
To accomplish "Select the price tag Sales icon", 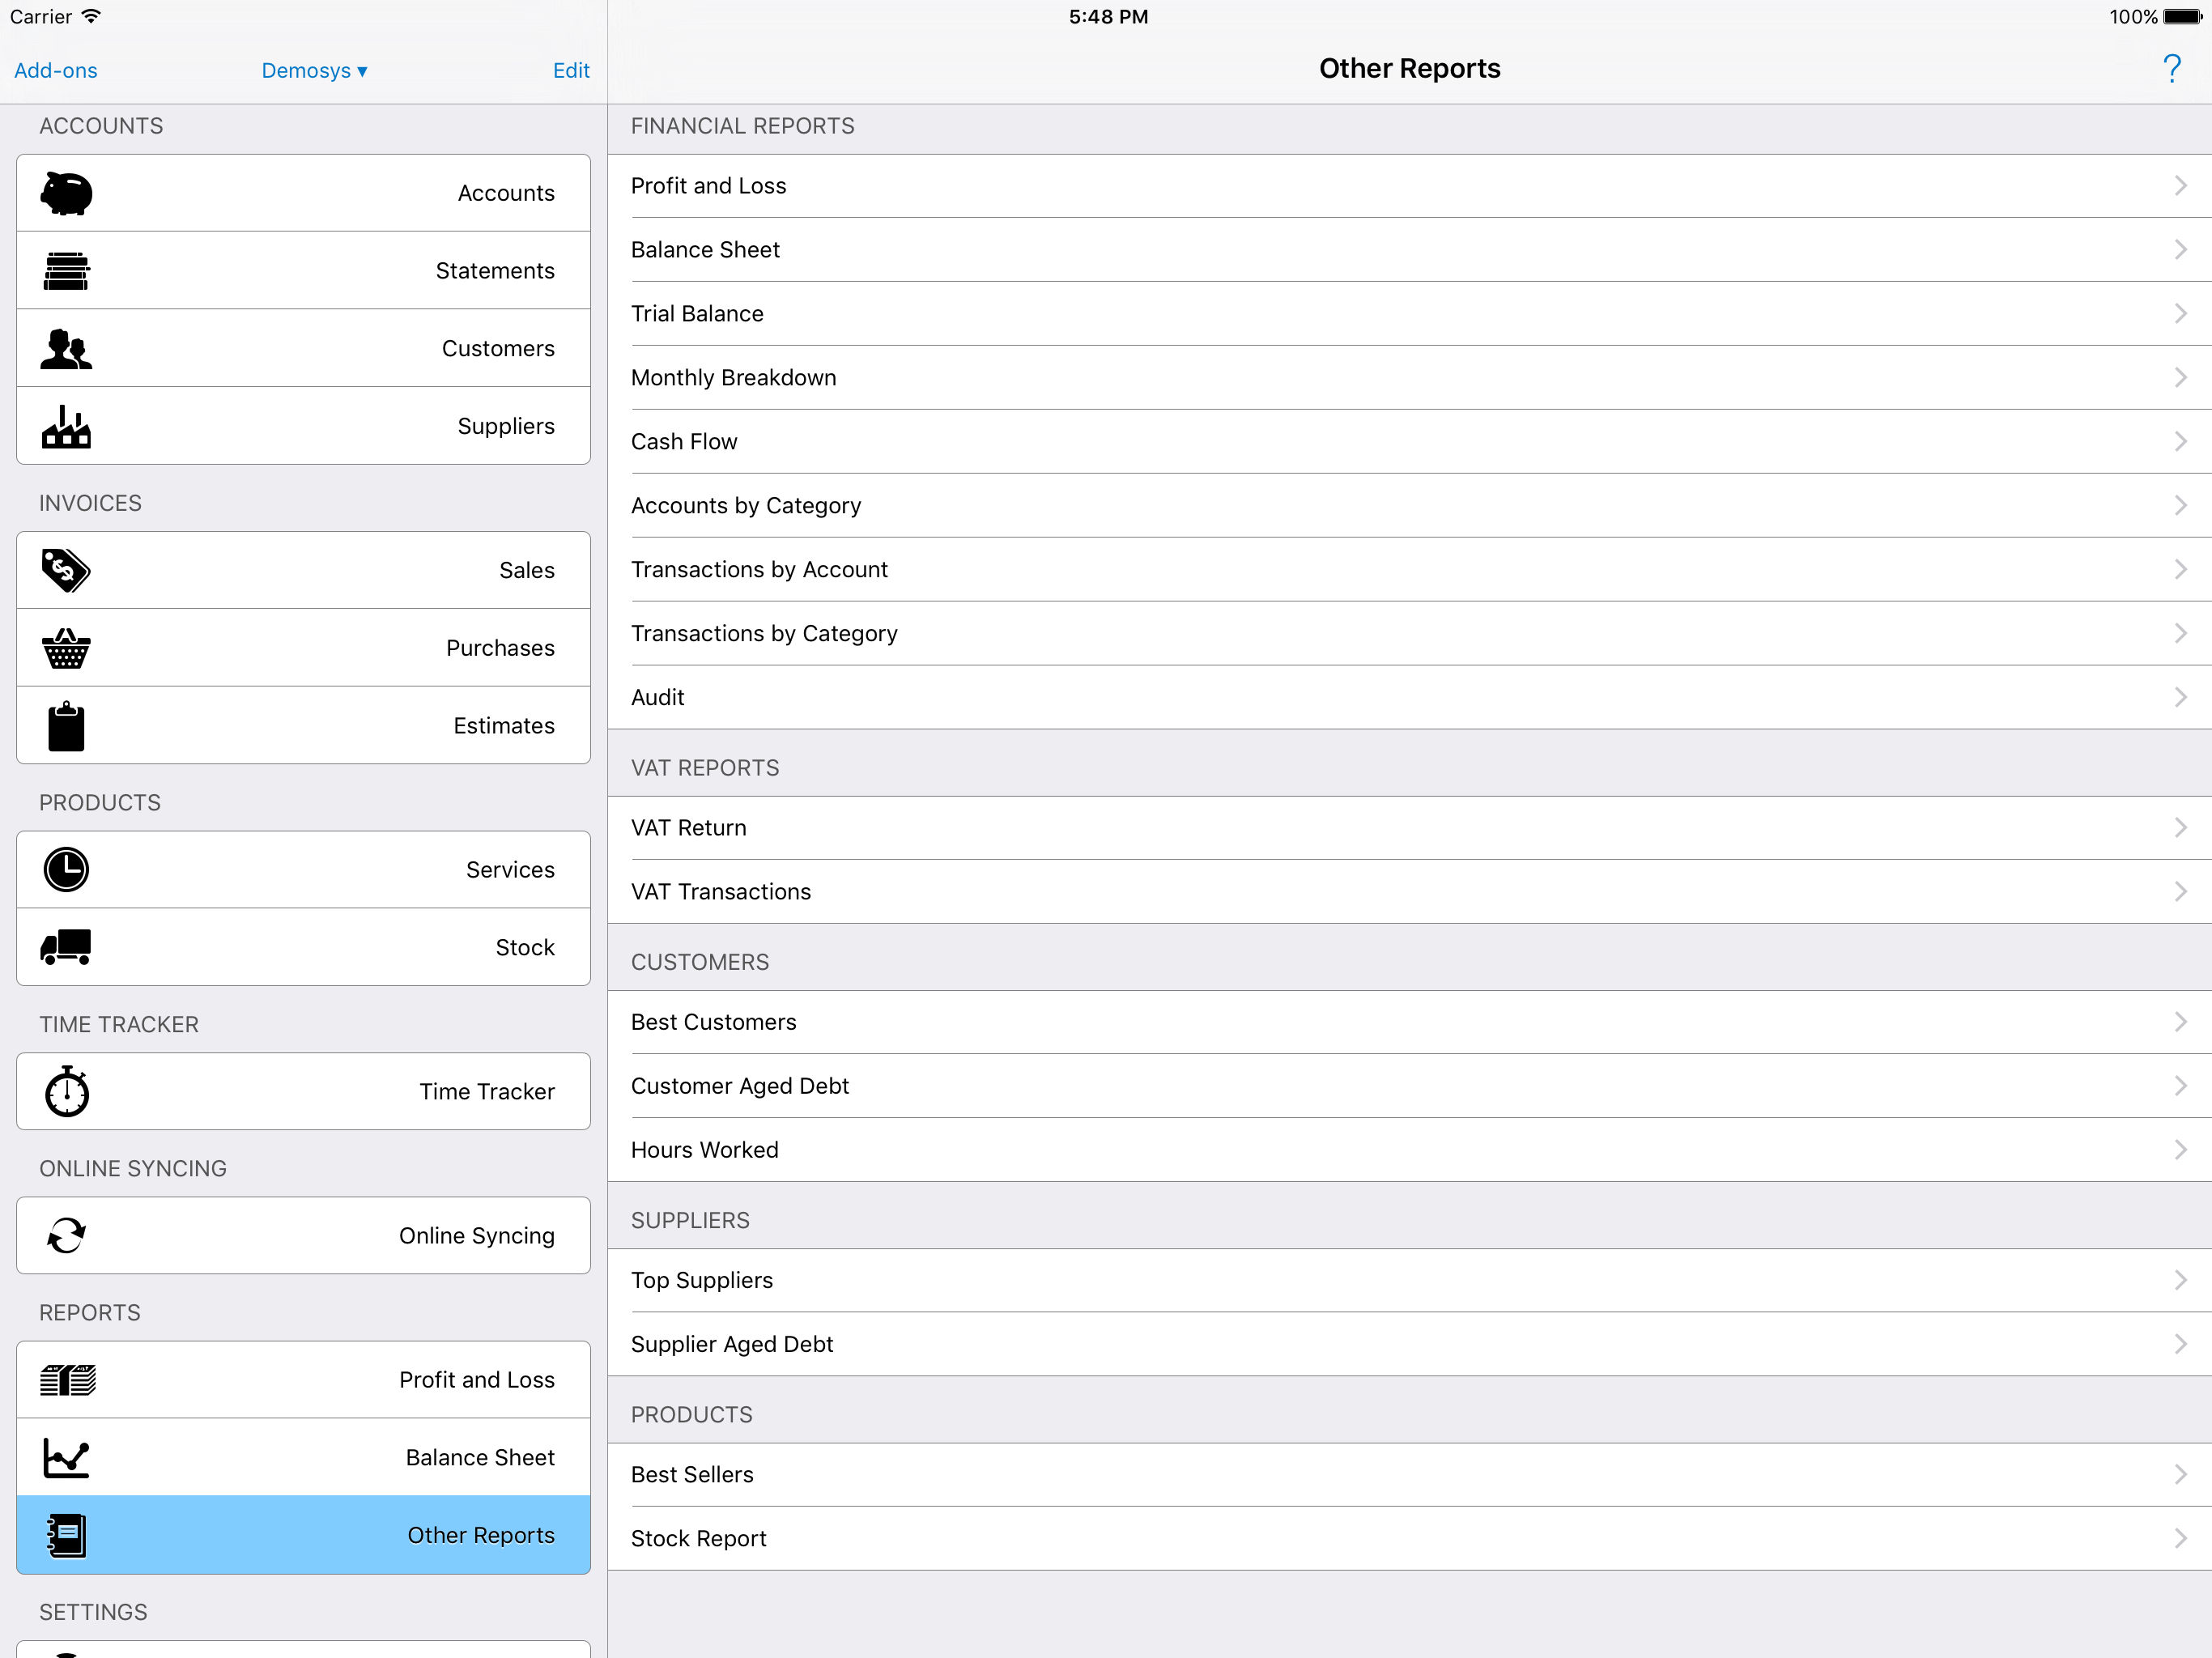I will 66,570.
